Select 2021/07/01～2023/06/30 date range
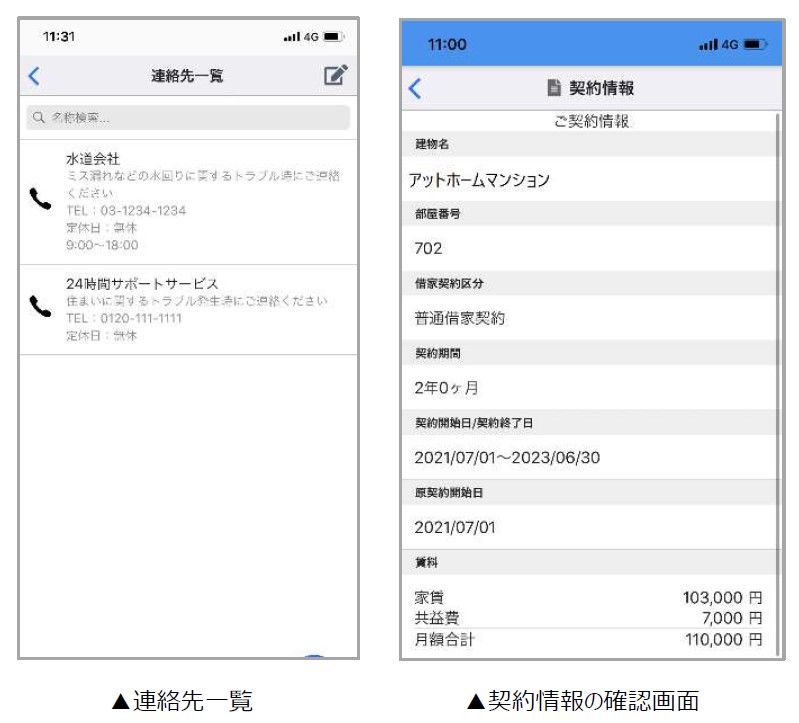 [x=507, y=458]
